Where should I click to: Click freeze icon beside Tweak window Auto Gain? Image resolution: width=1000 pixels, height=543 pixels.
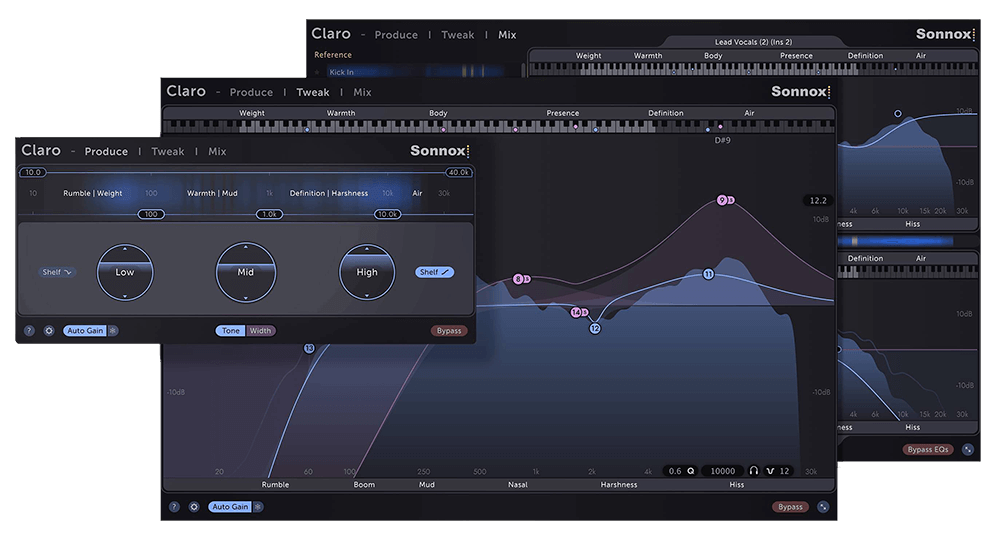(x=258, y=507)
